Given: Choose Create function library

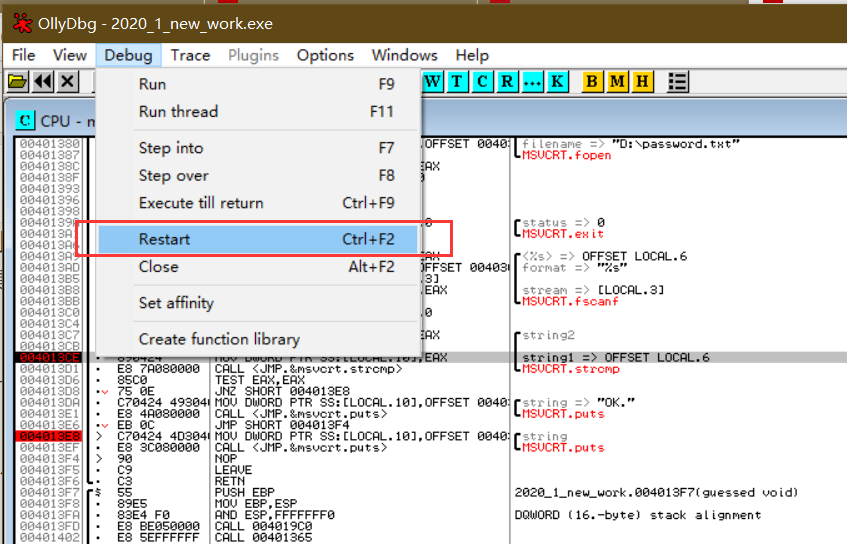Looking at the screenshot, I should click(258, 339).
